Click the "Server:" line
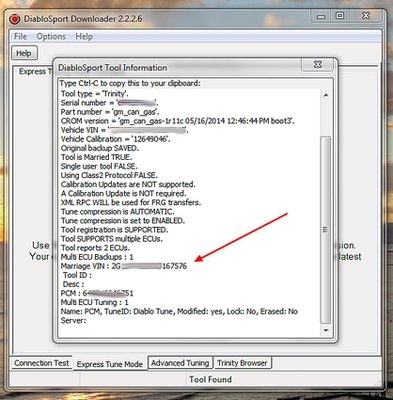This screenshot has height=400, width=393. pos(73,321)
